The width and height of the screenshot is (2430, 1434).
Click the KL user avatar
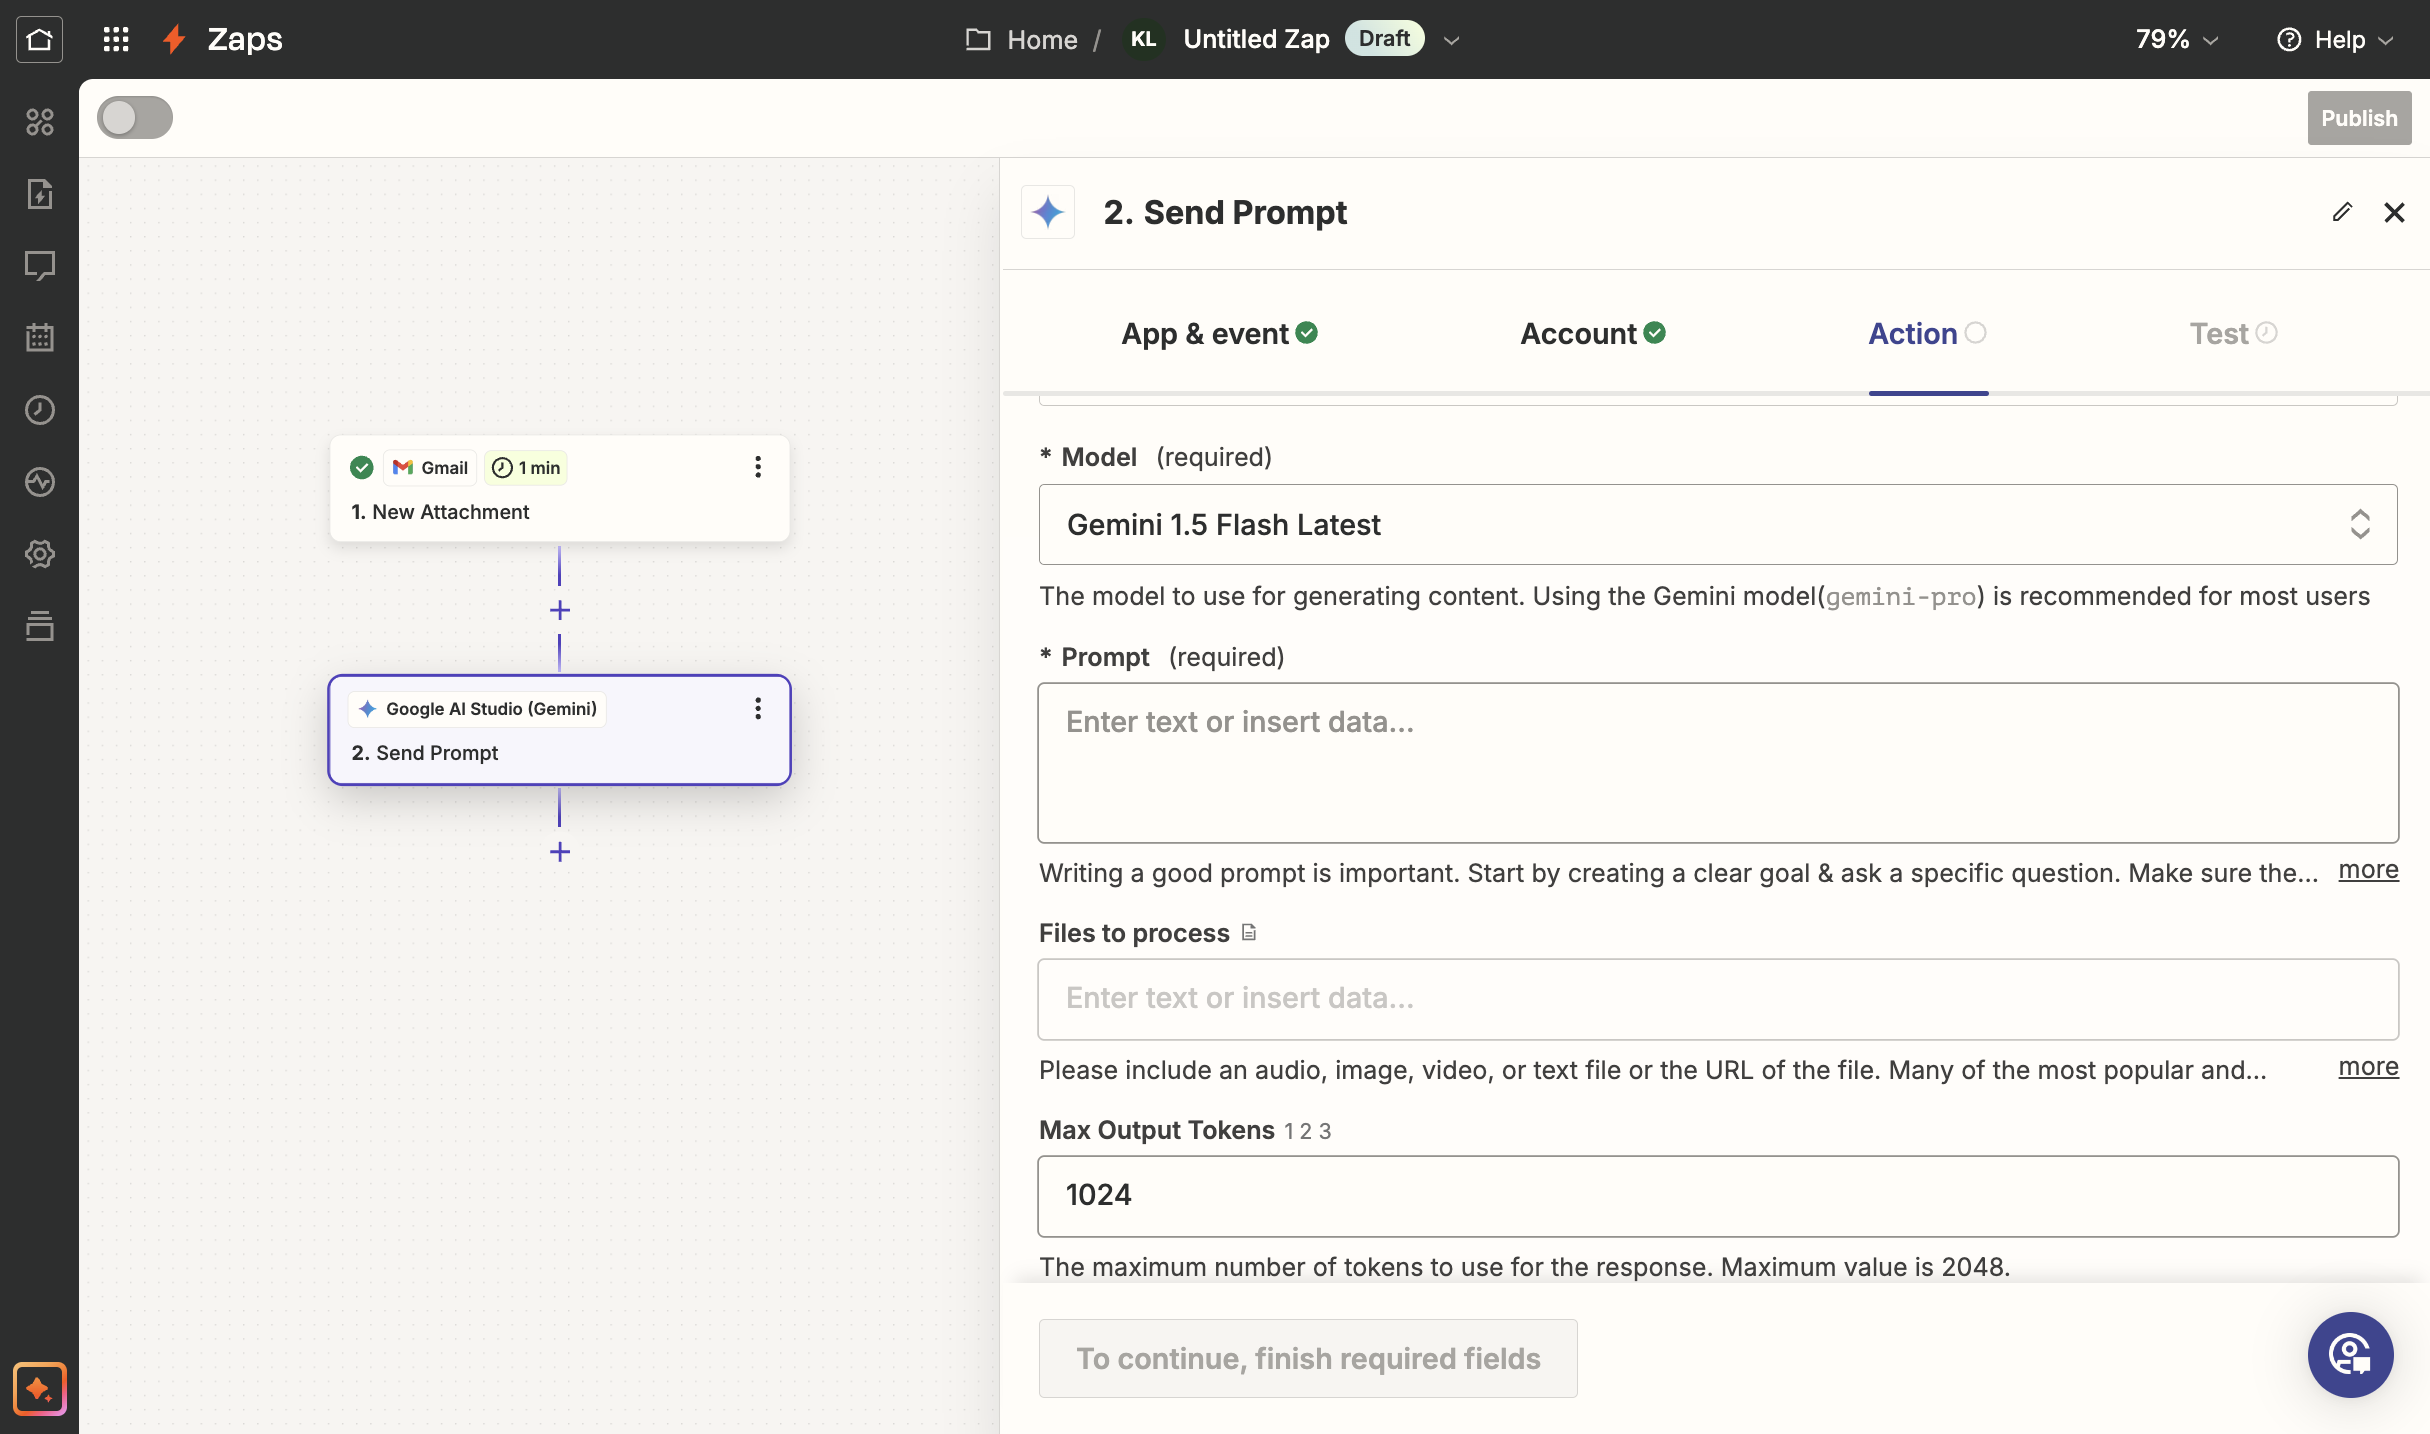(1143, 39)
